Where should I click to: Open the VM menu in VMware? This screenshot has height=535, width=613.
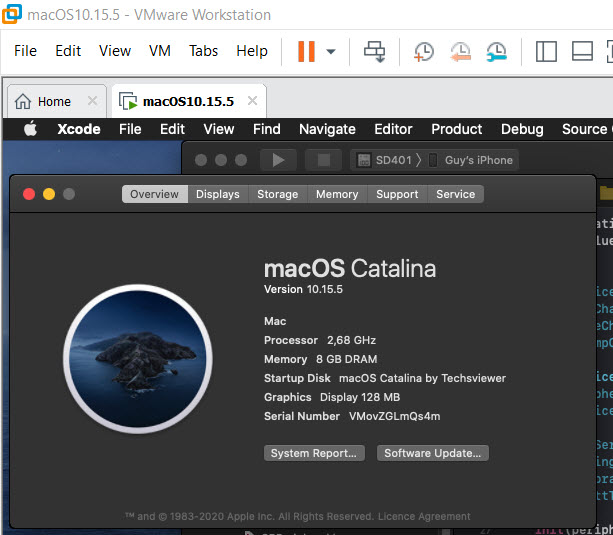(160, 51)
